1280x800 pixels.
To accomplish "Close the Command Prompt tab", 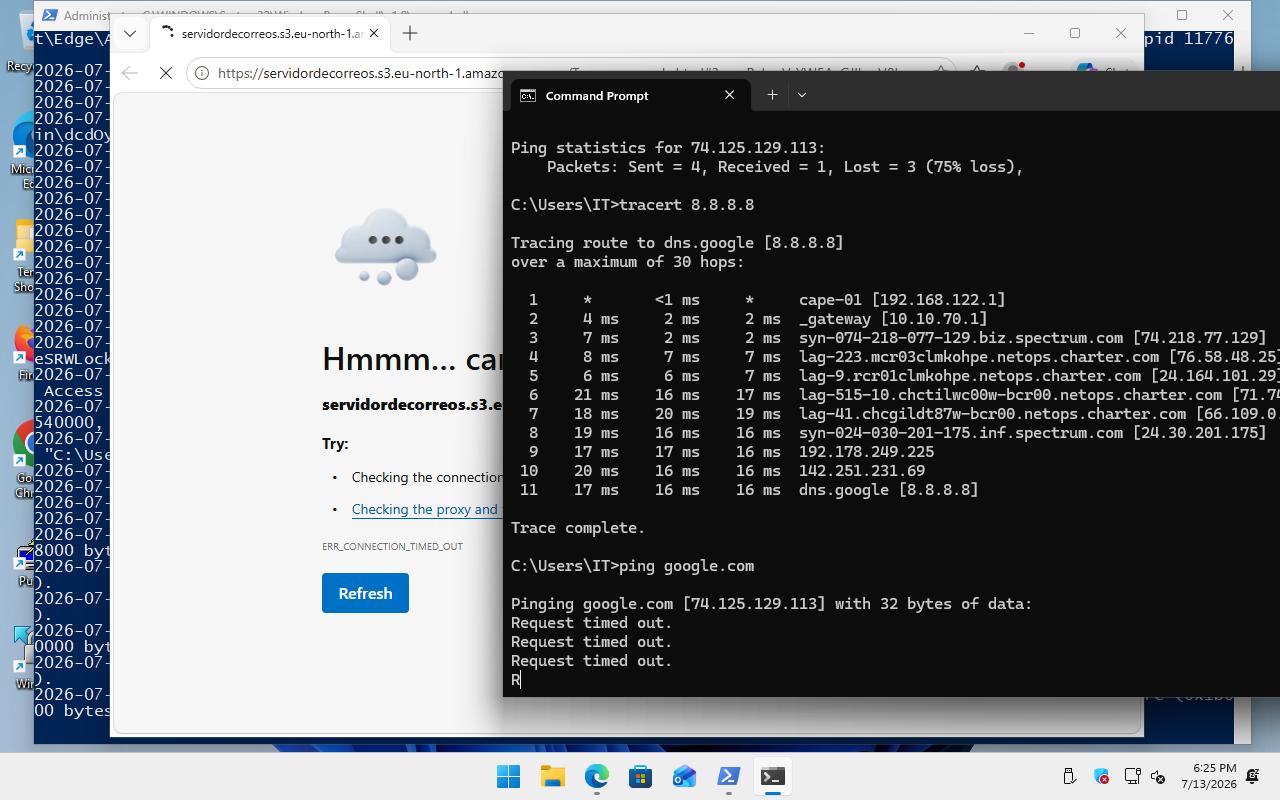I will click(729, 95).
